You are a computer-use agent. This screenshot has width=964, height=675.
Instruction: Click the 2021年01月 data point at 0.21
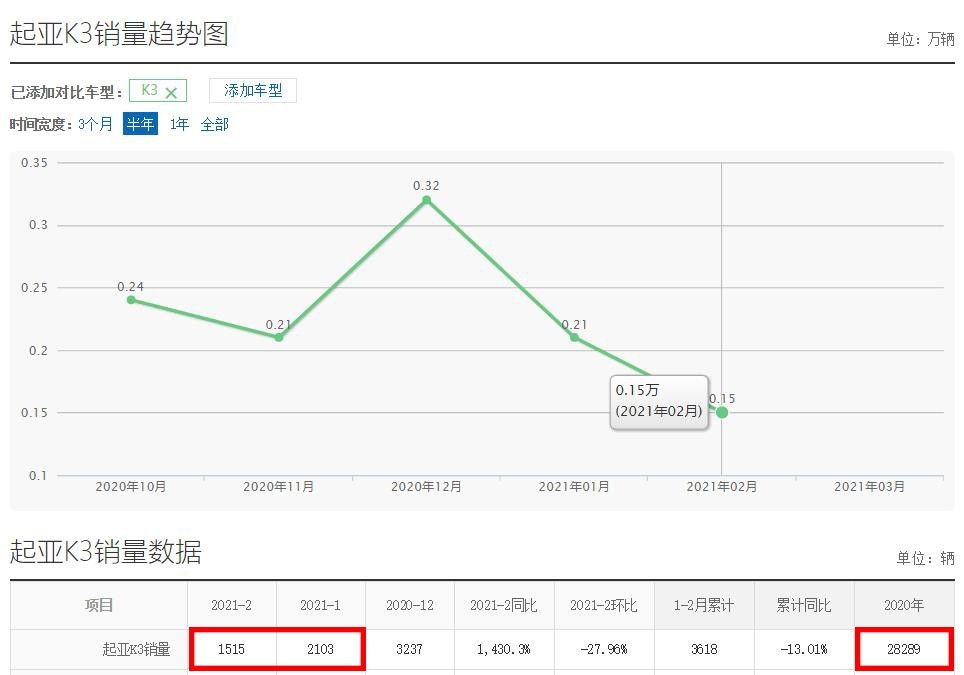tap(574, 338)
